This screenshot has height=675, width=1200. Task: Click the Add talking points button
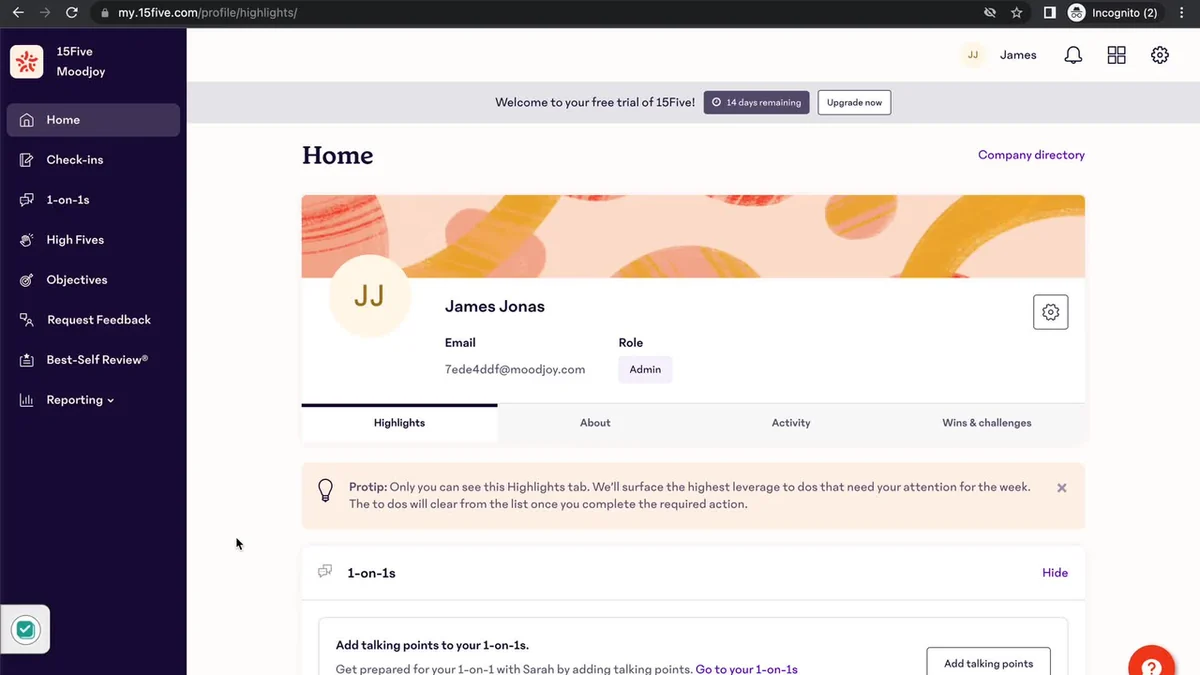coord(989,663)
